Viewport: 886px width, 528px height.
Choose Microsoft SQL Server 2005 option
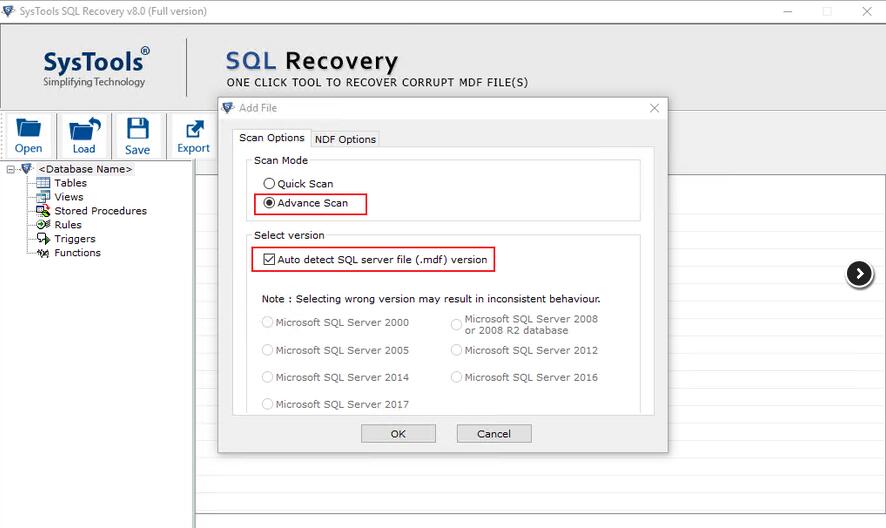click(x=267, y=350)
